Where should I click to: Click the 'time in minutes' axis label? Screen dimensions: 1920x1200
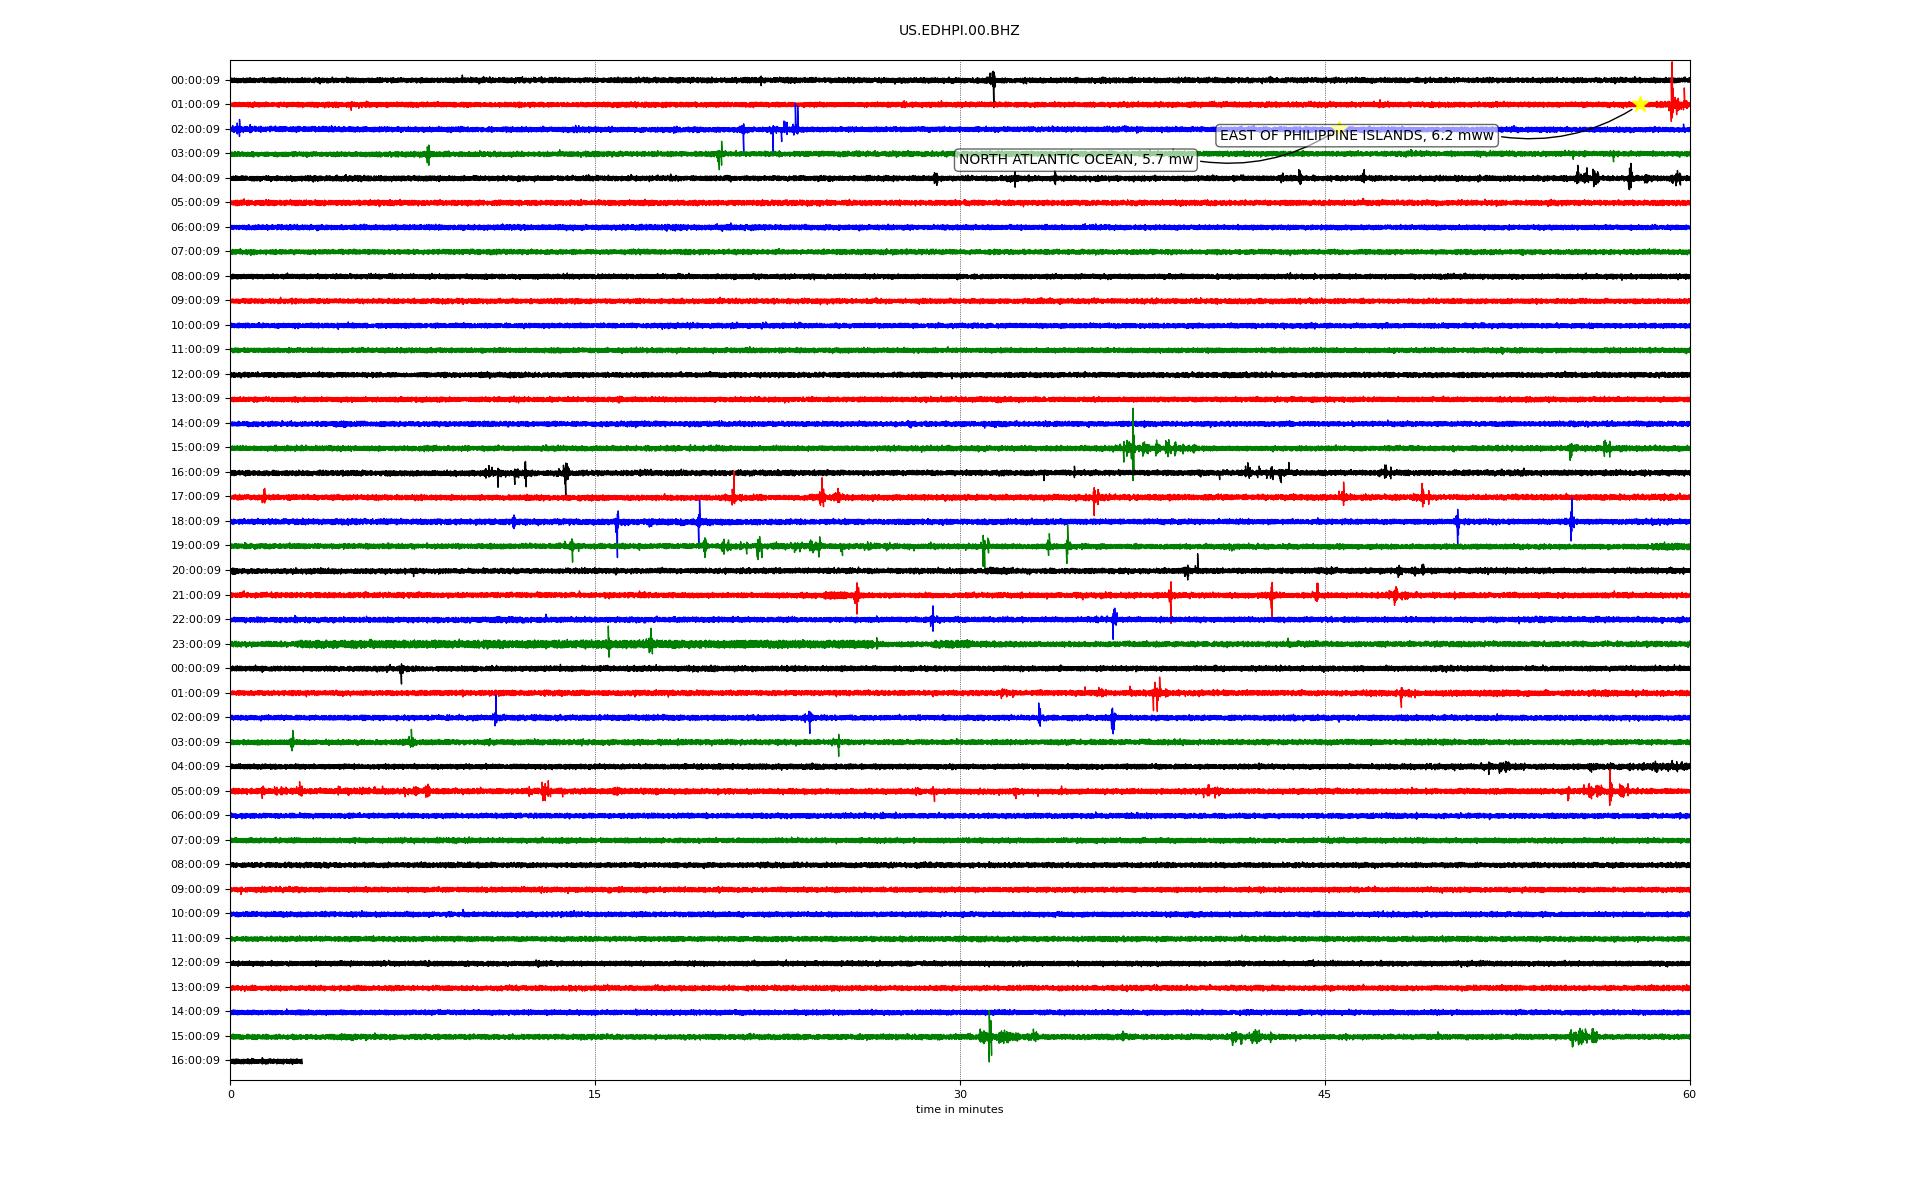tap(959, 1110)
